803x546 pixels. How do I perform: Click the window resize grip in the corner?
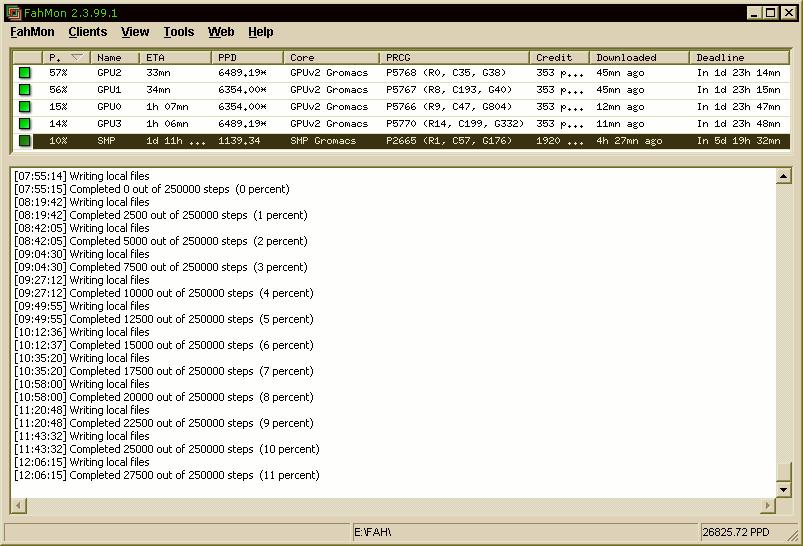pyautogui.click(x=793, y=536)
